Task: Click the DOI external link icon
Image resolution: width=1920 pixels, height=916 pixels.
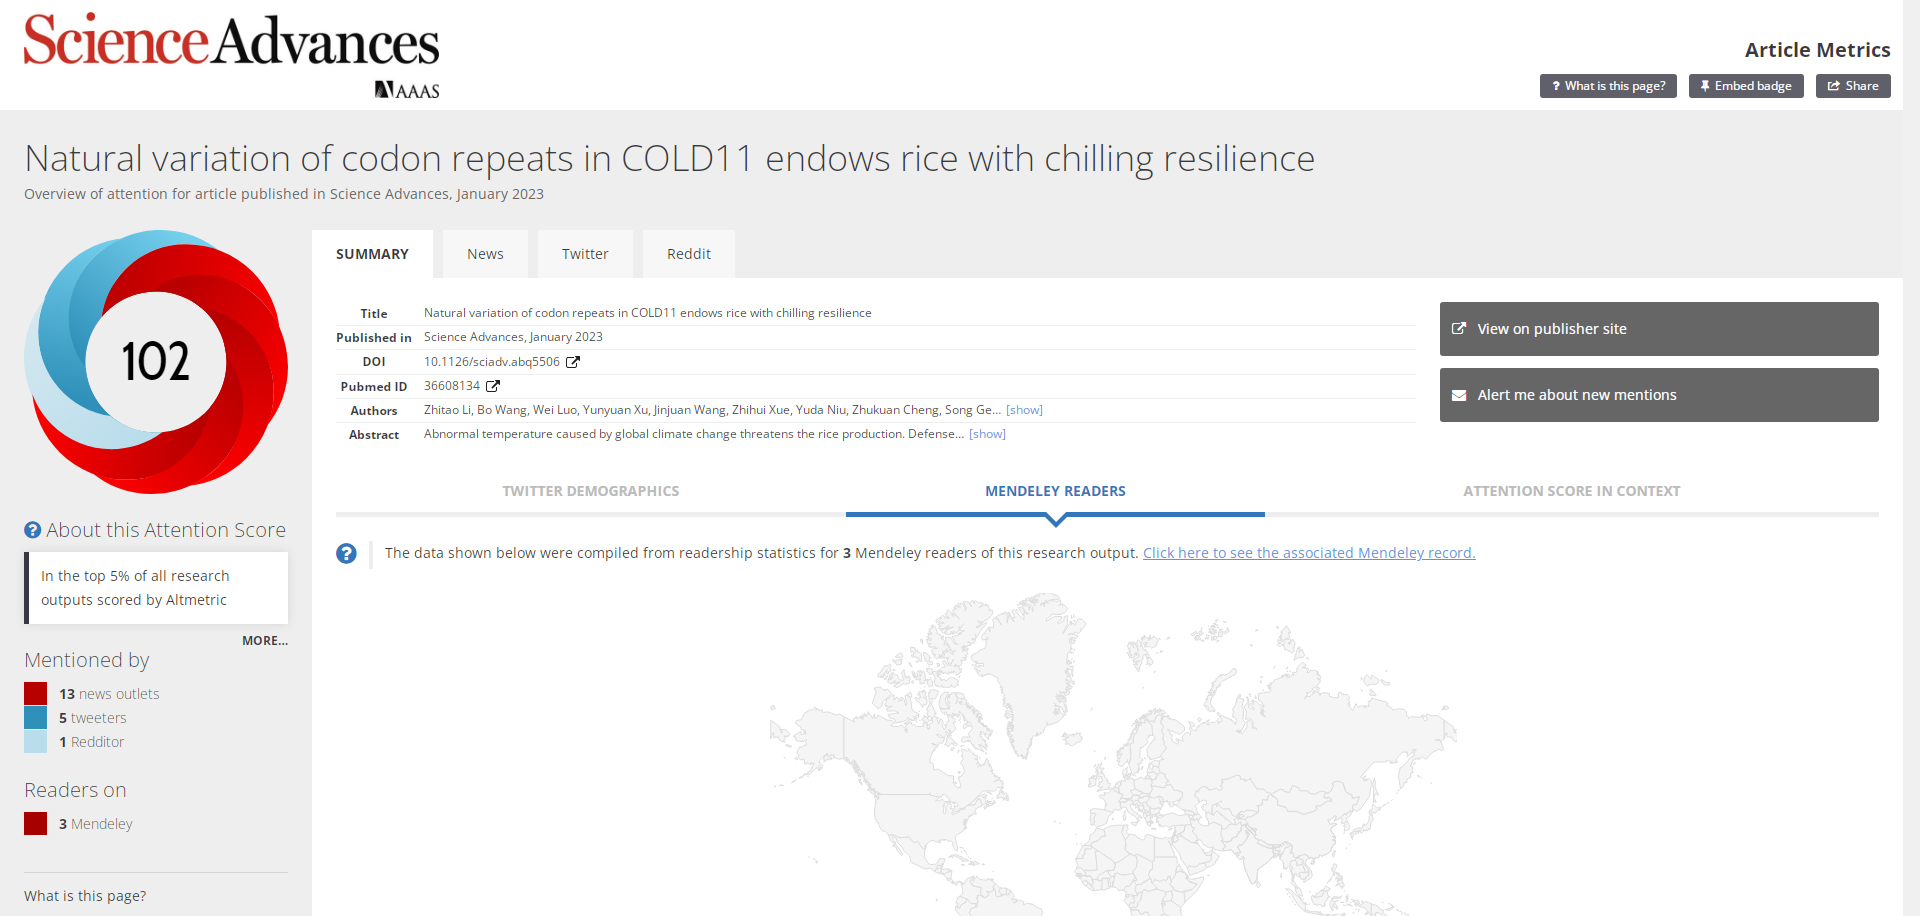Action: (x=573, y=362)
